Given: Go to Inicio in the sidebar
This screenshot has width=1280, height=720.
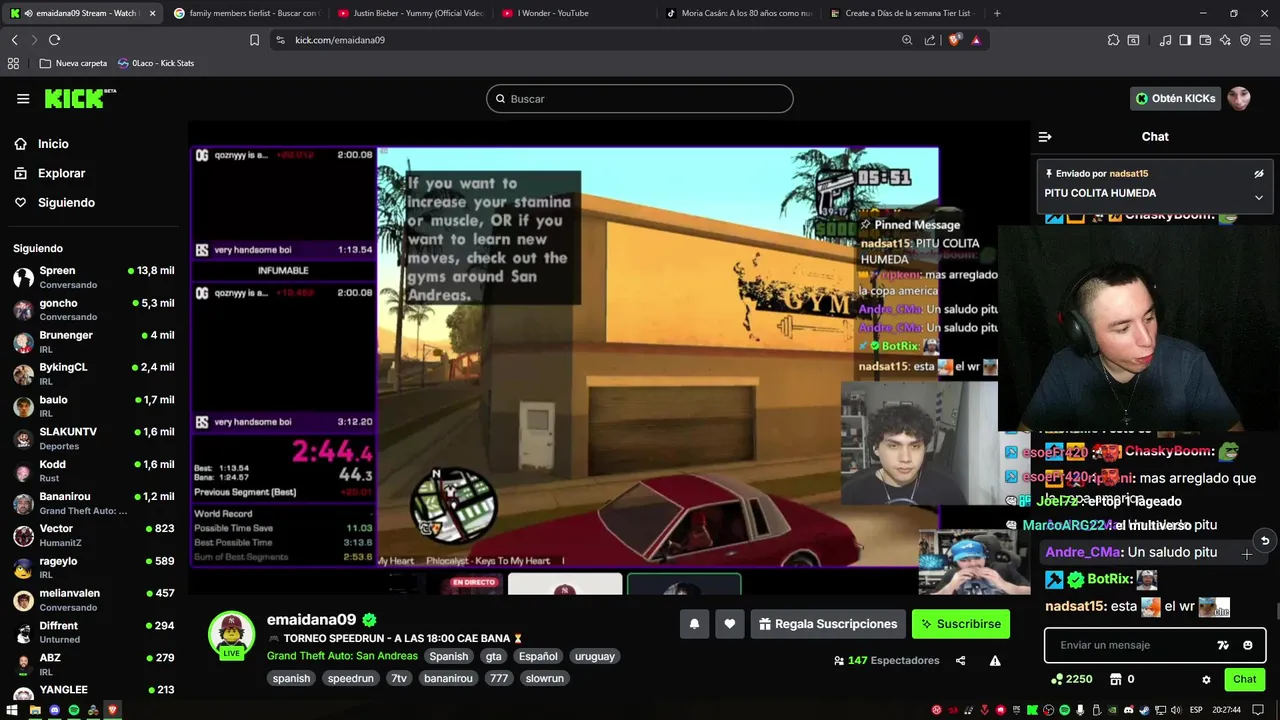Looking at the screenshot, I should pos(54,144).
